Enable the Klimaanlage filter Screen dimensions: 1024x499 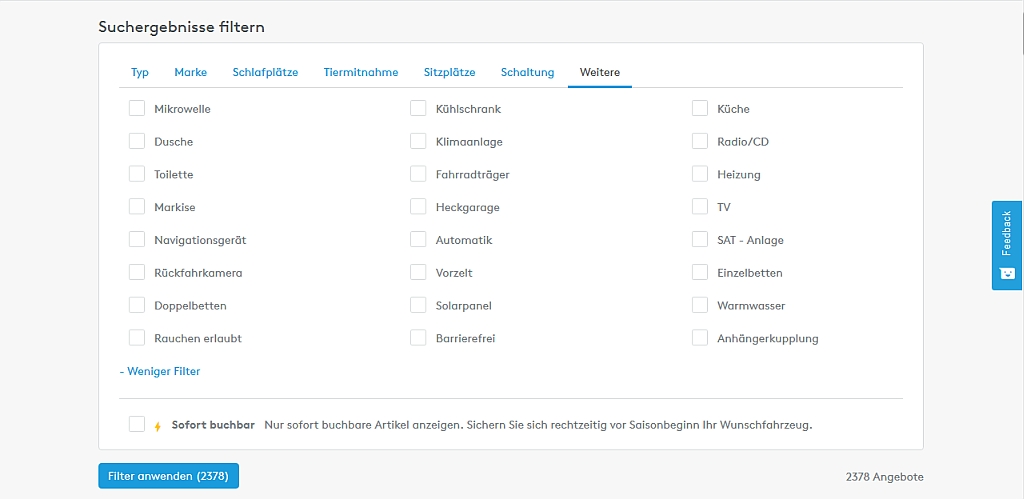click(418, 142)
